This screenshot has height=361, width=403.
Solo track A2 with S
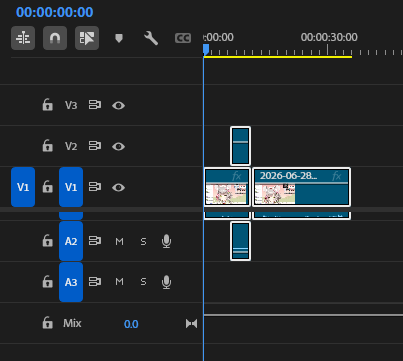click(x=143, y=241)
